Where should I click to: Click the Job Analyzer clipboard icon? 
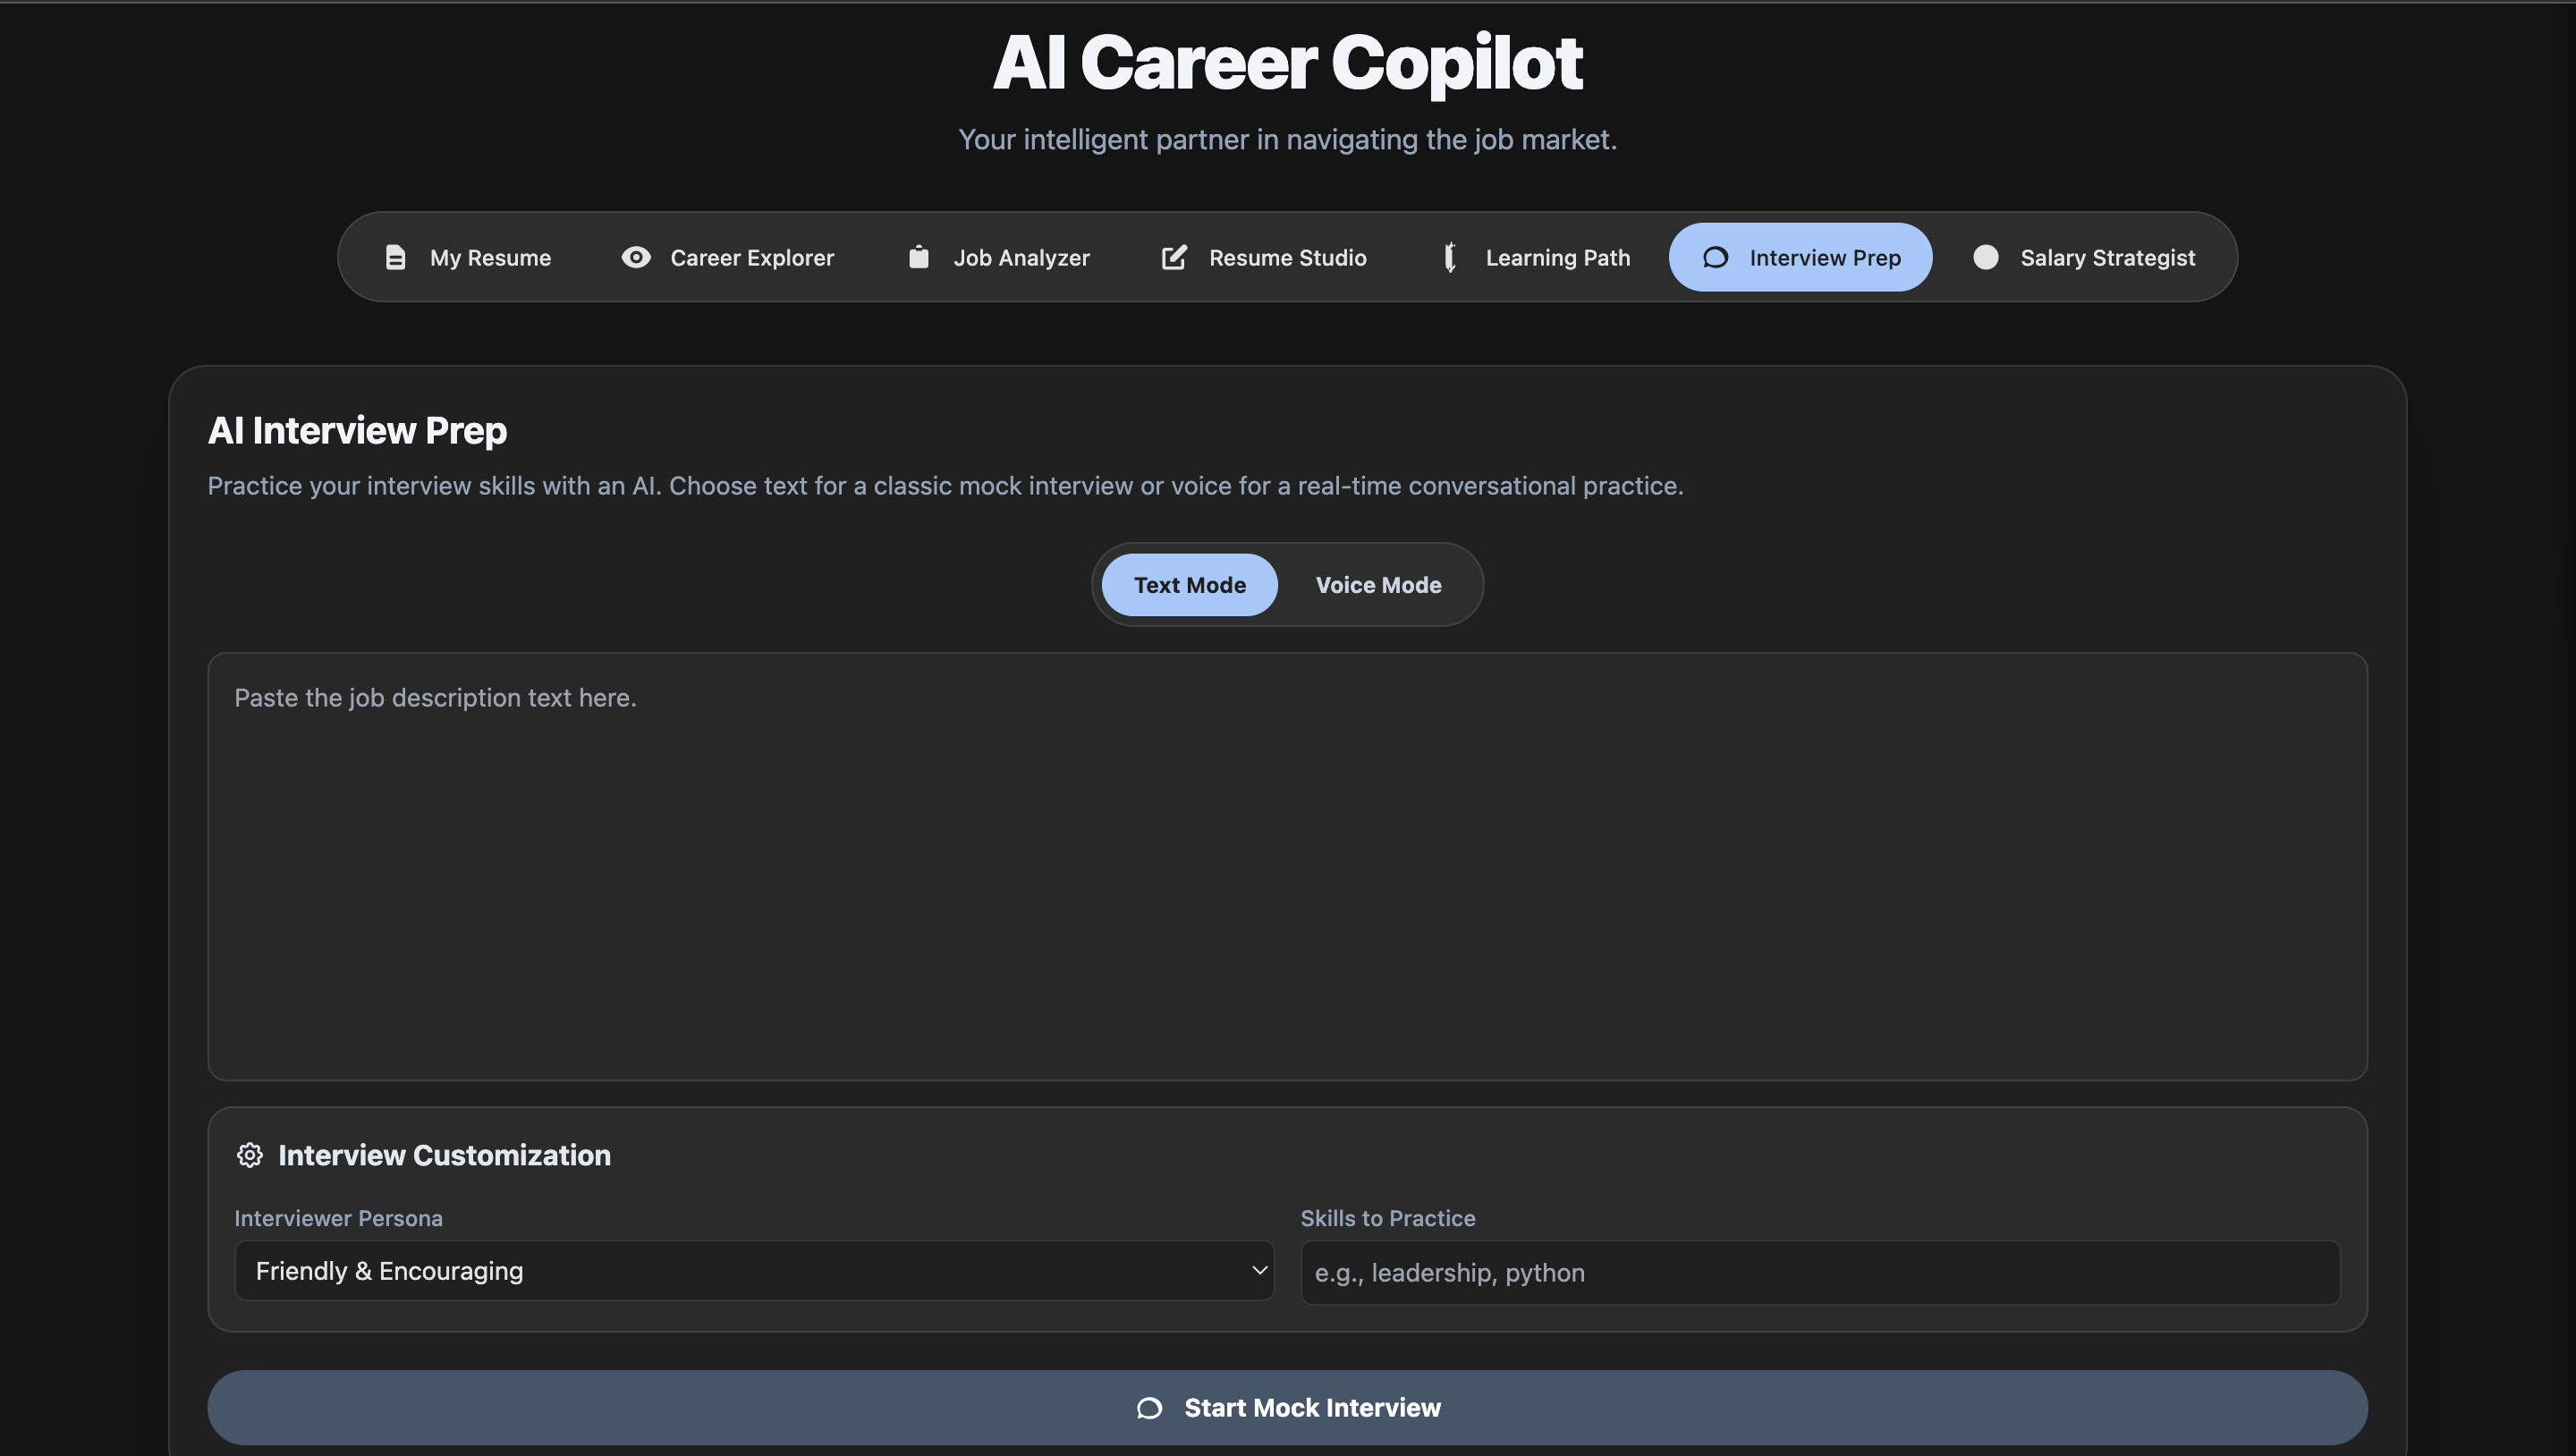pyautogui.click(x=918, y=257)
